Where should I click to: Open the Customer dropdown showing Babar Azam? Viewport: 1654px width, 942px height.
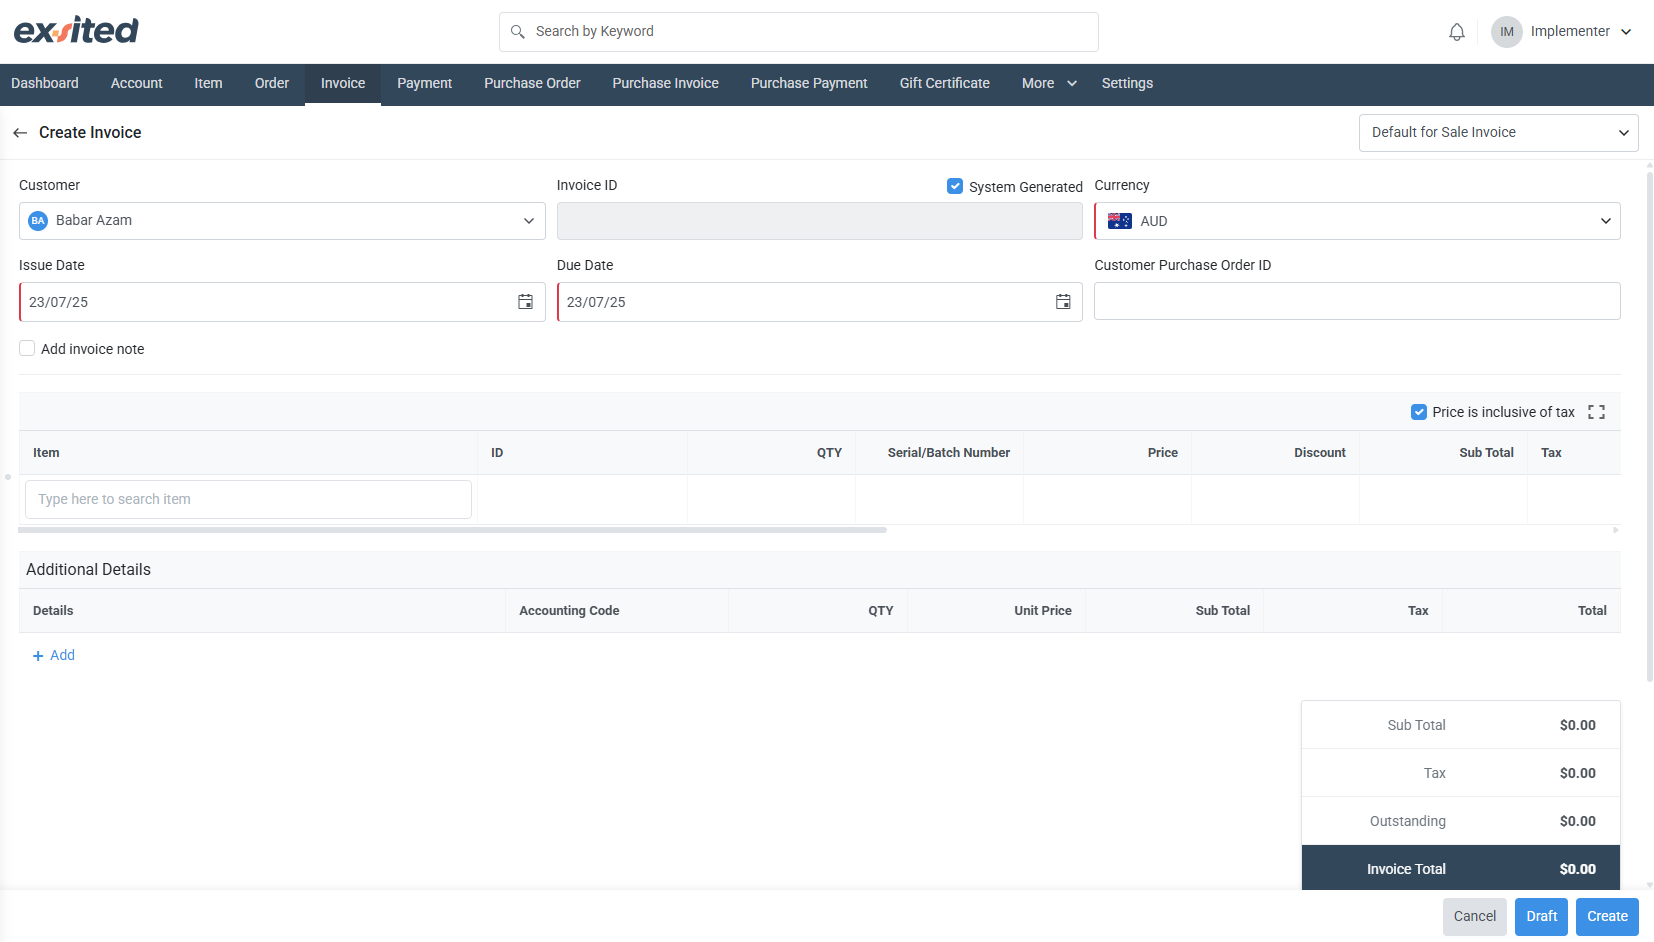click(282, 221)
